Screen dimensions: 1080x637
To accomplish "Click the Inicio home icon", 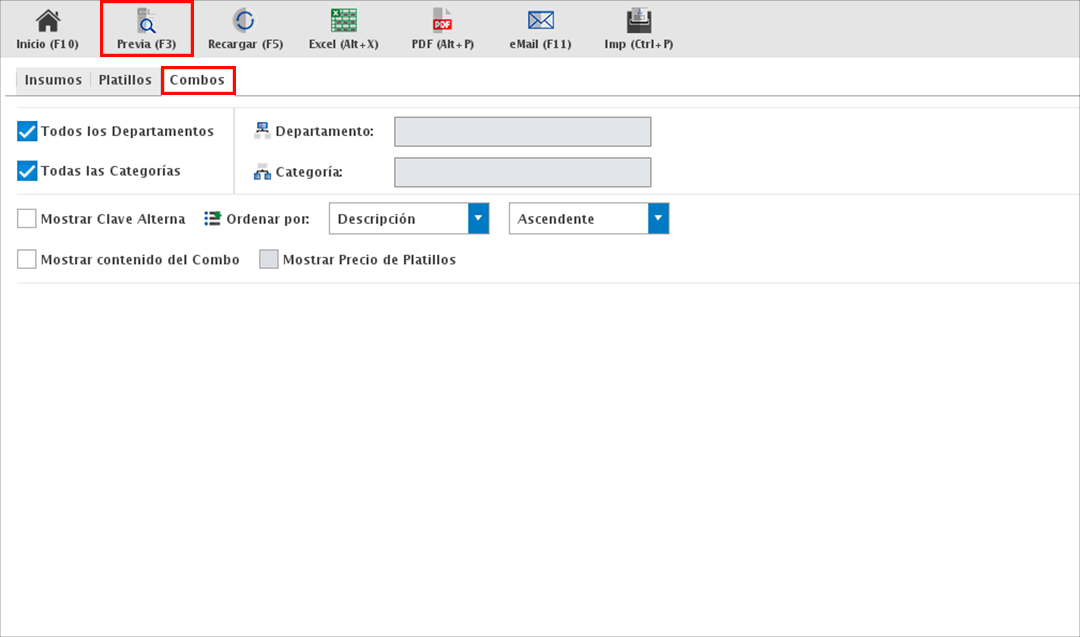I will click(x=47, y=21).
